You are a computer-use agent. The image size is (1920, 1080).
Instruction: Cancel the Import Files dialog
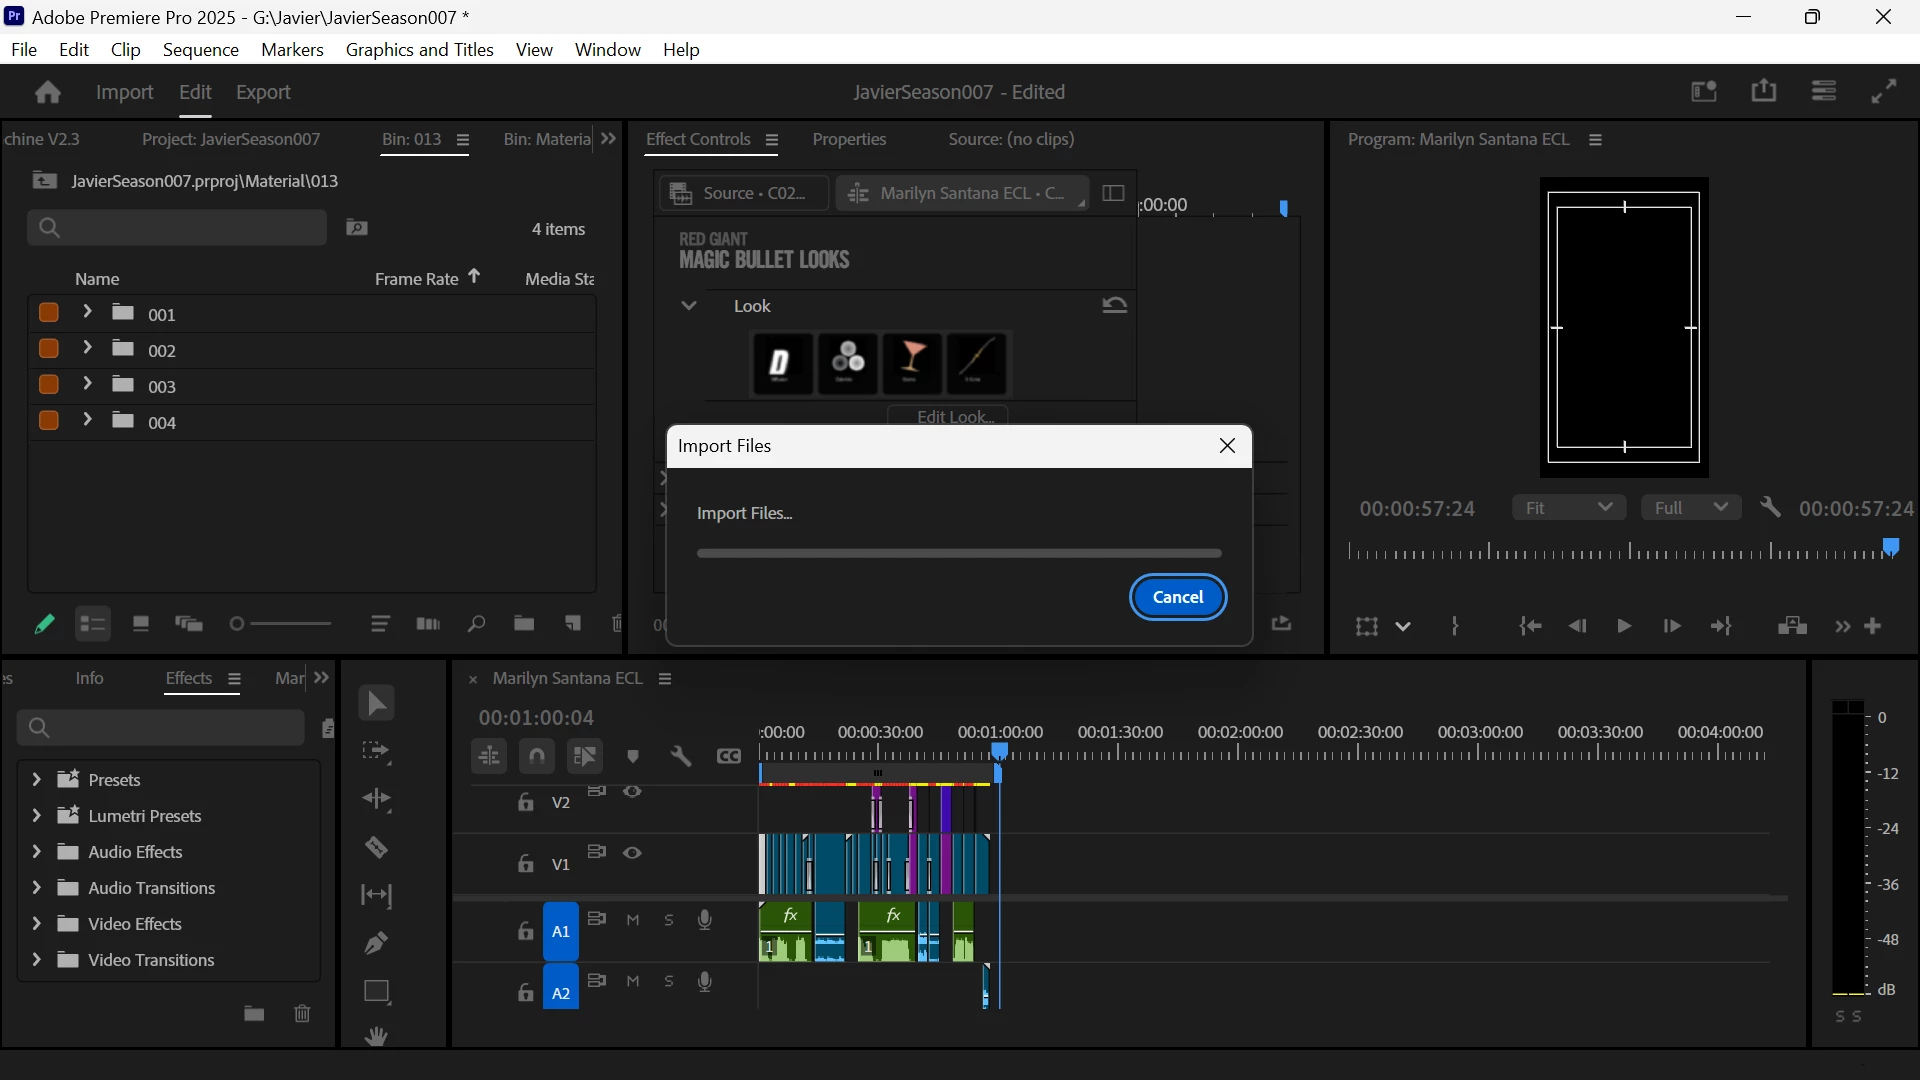[1178, 597]
